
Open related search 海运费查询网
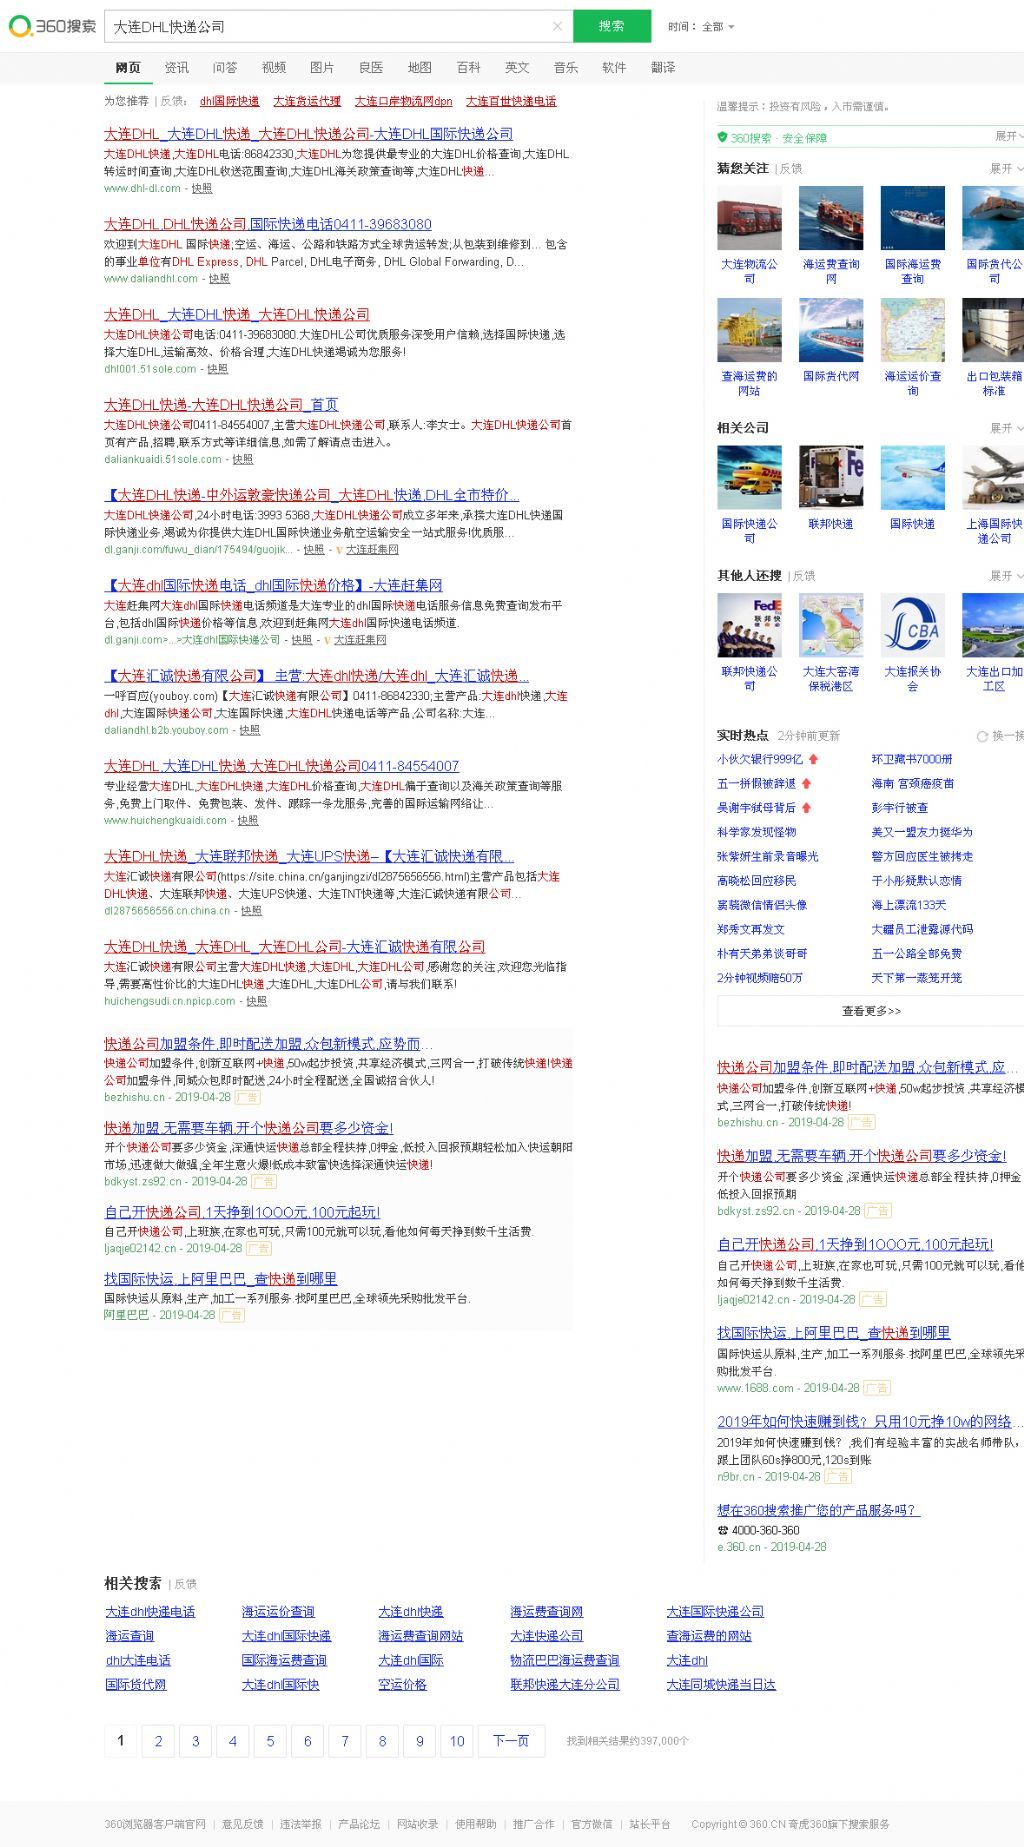point(546,1612)
